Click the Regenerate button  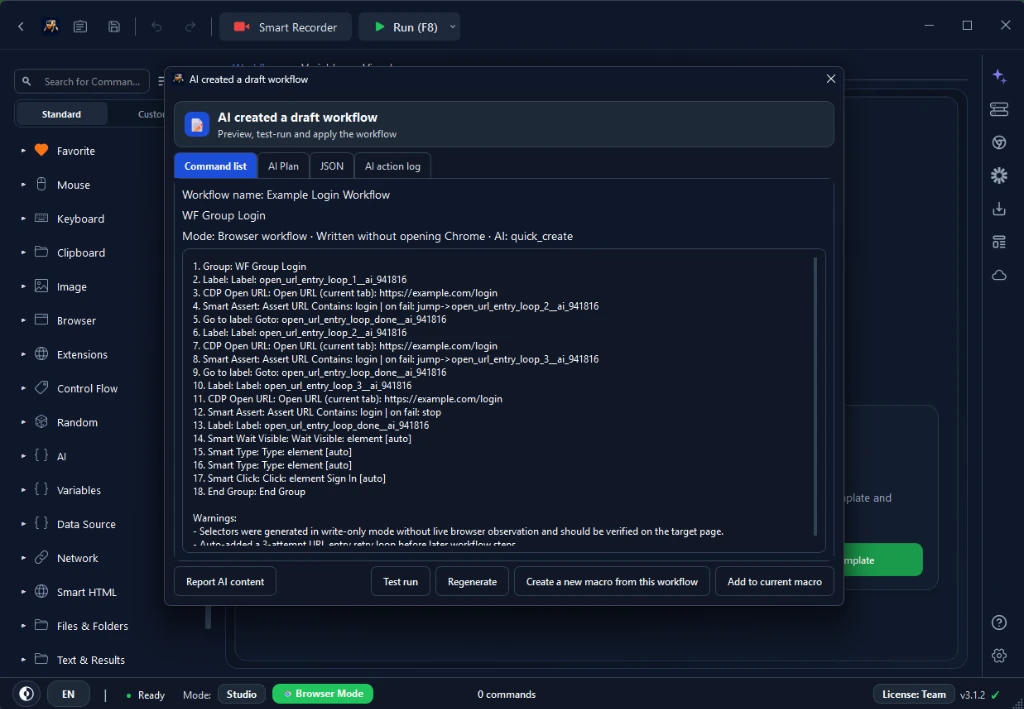pos(472,582)
